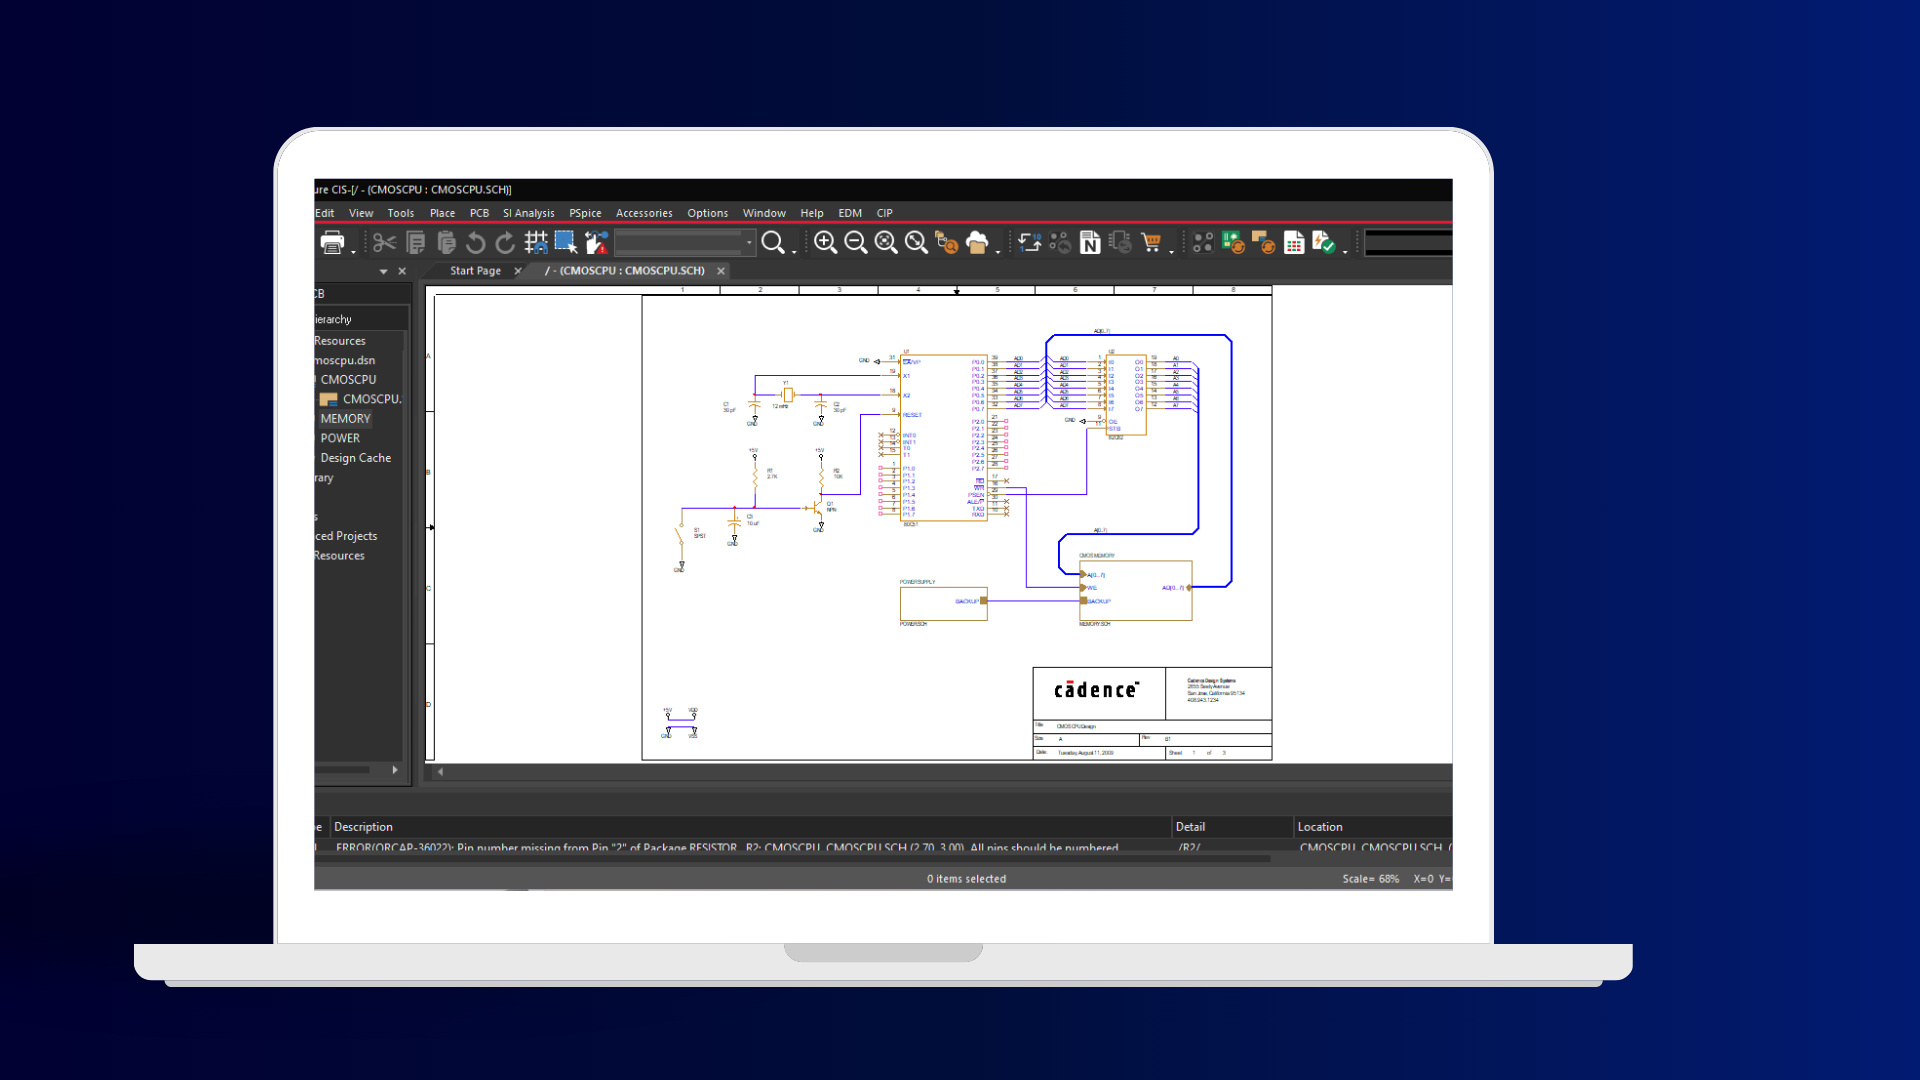Select the CMOSCPU.SCH document tab
Screen dimensions: 1920x1080
(625, 271)
